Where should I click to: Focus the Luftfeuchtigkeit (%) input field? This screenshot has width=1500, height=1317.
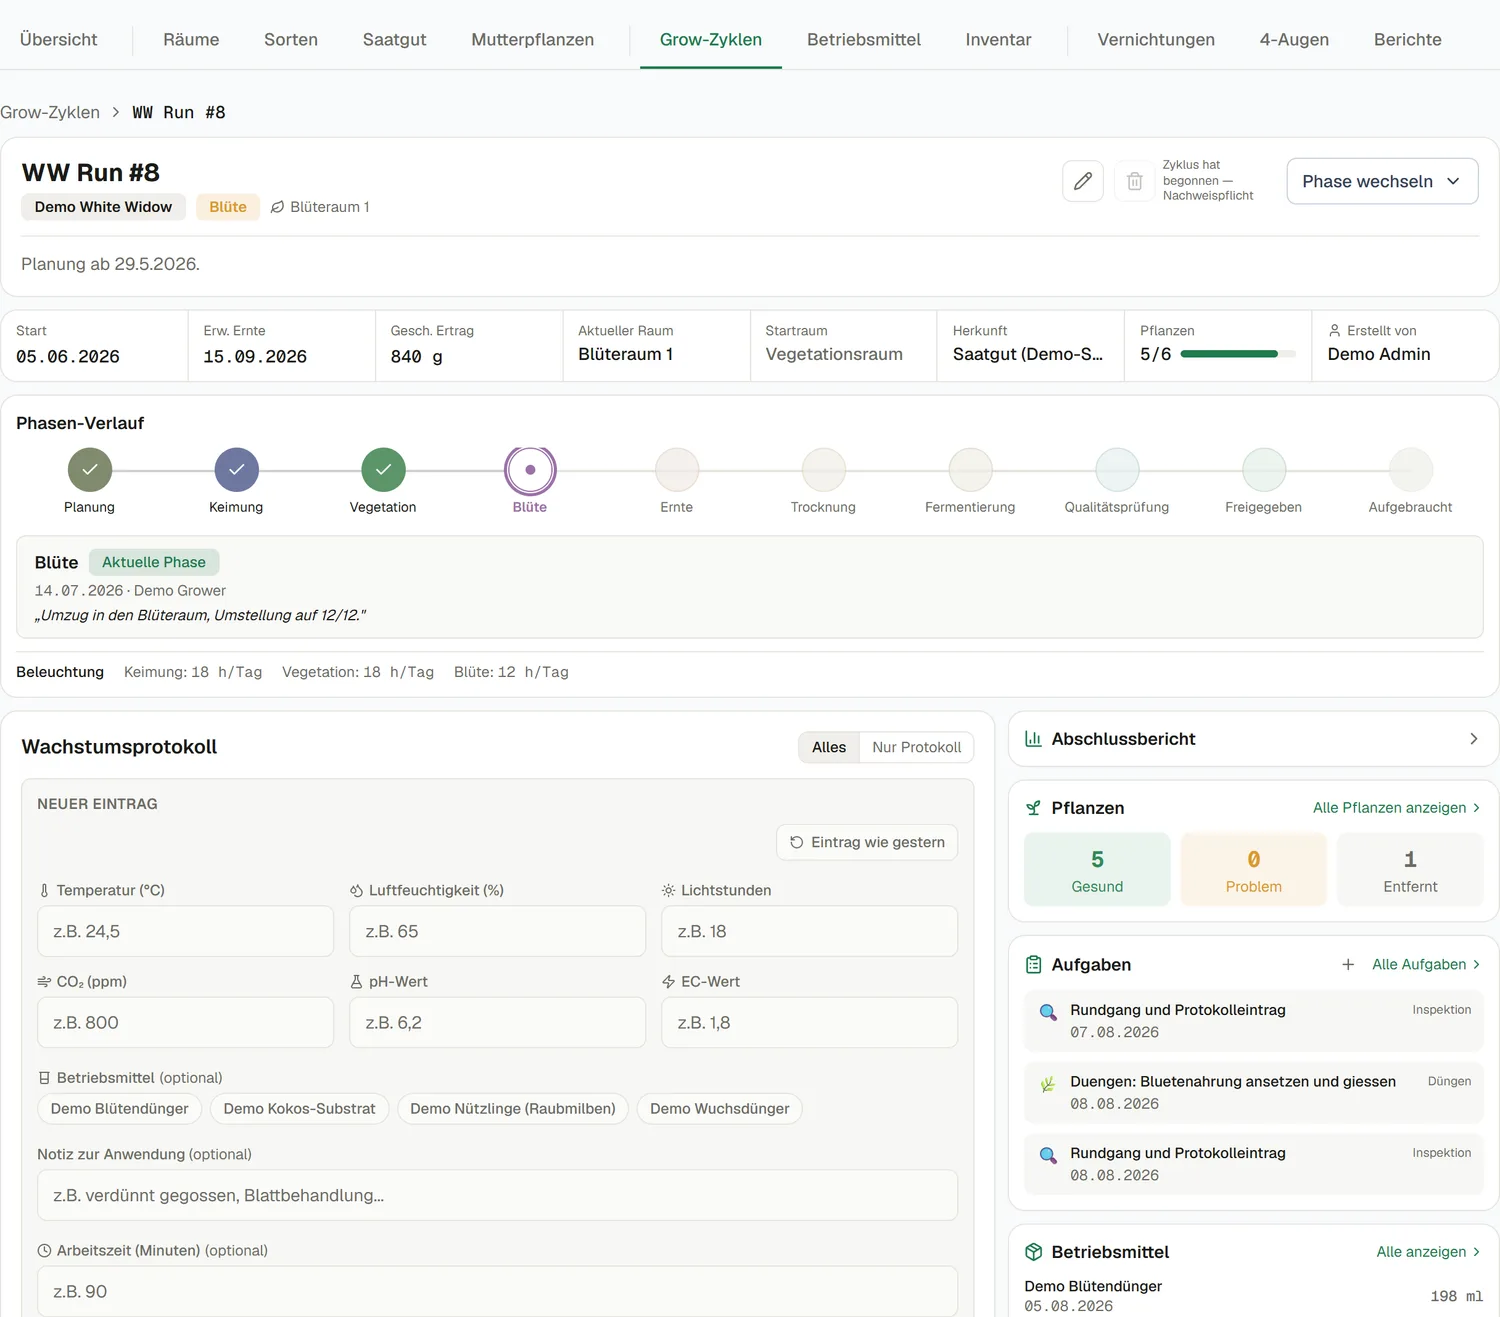pos(497,931)
